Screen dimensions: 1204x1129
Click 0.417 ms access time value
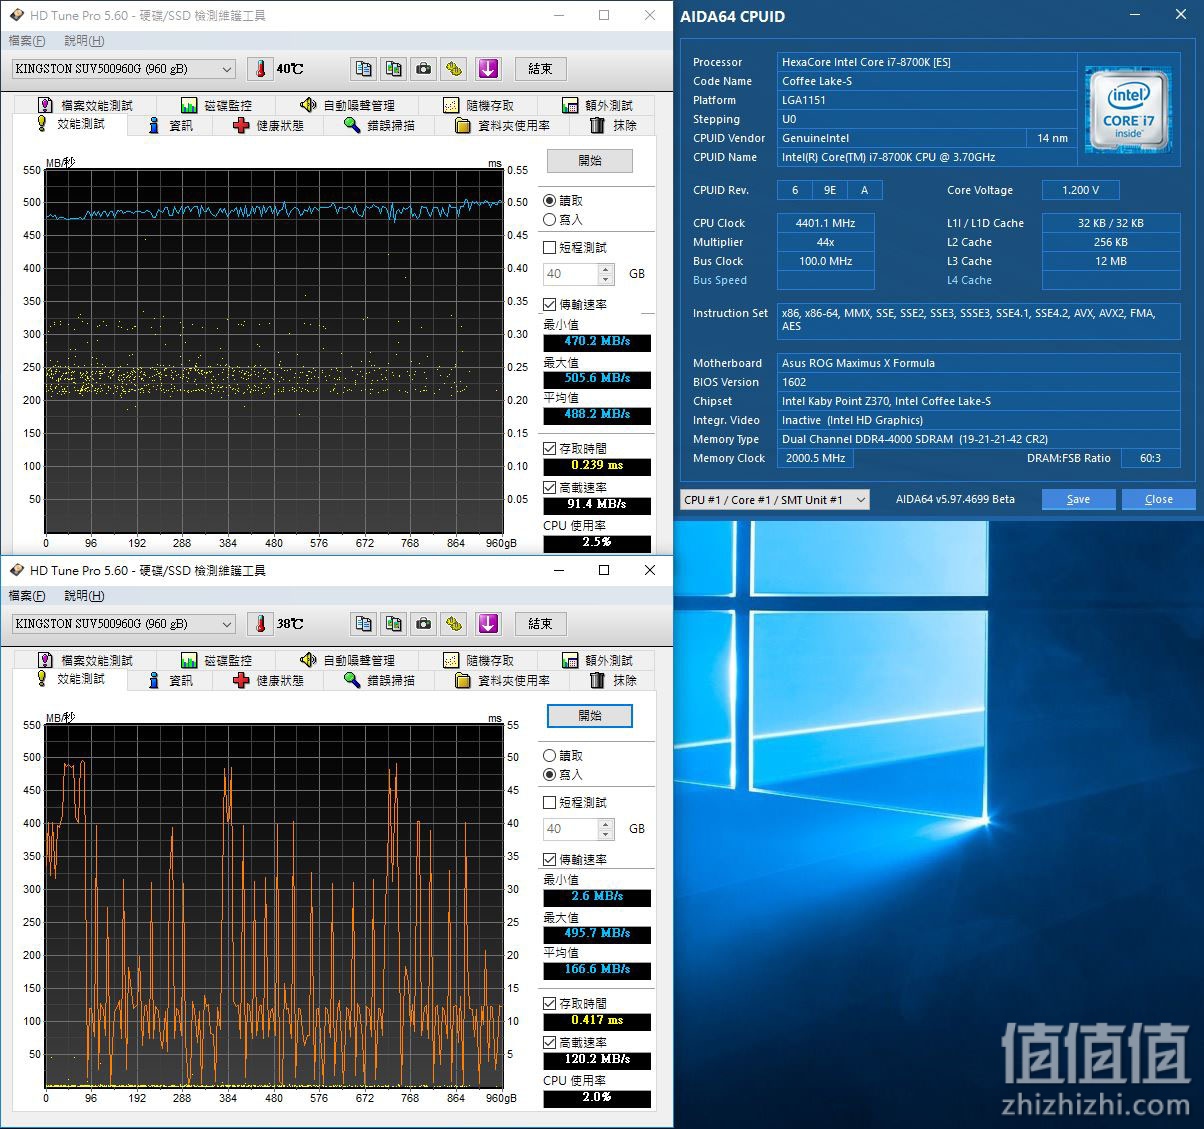[597, 1020]
